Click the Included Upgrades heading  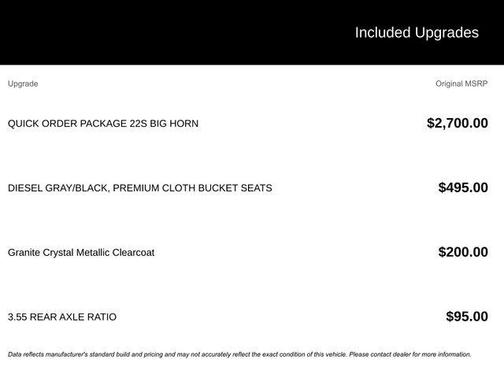(x=417, y=33)
